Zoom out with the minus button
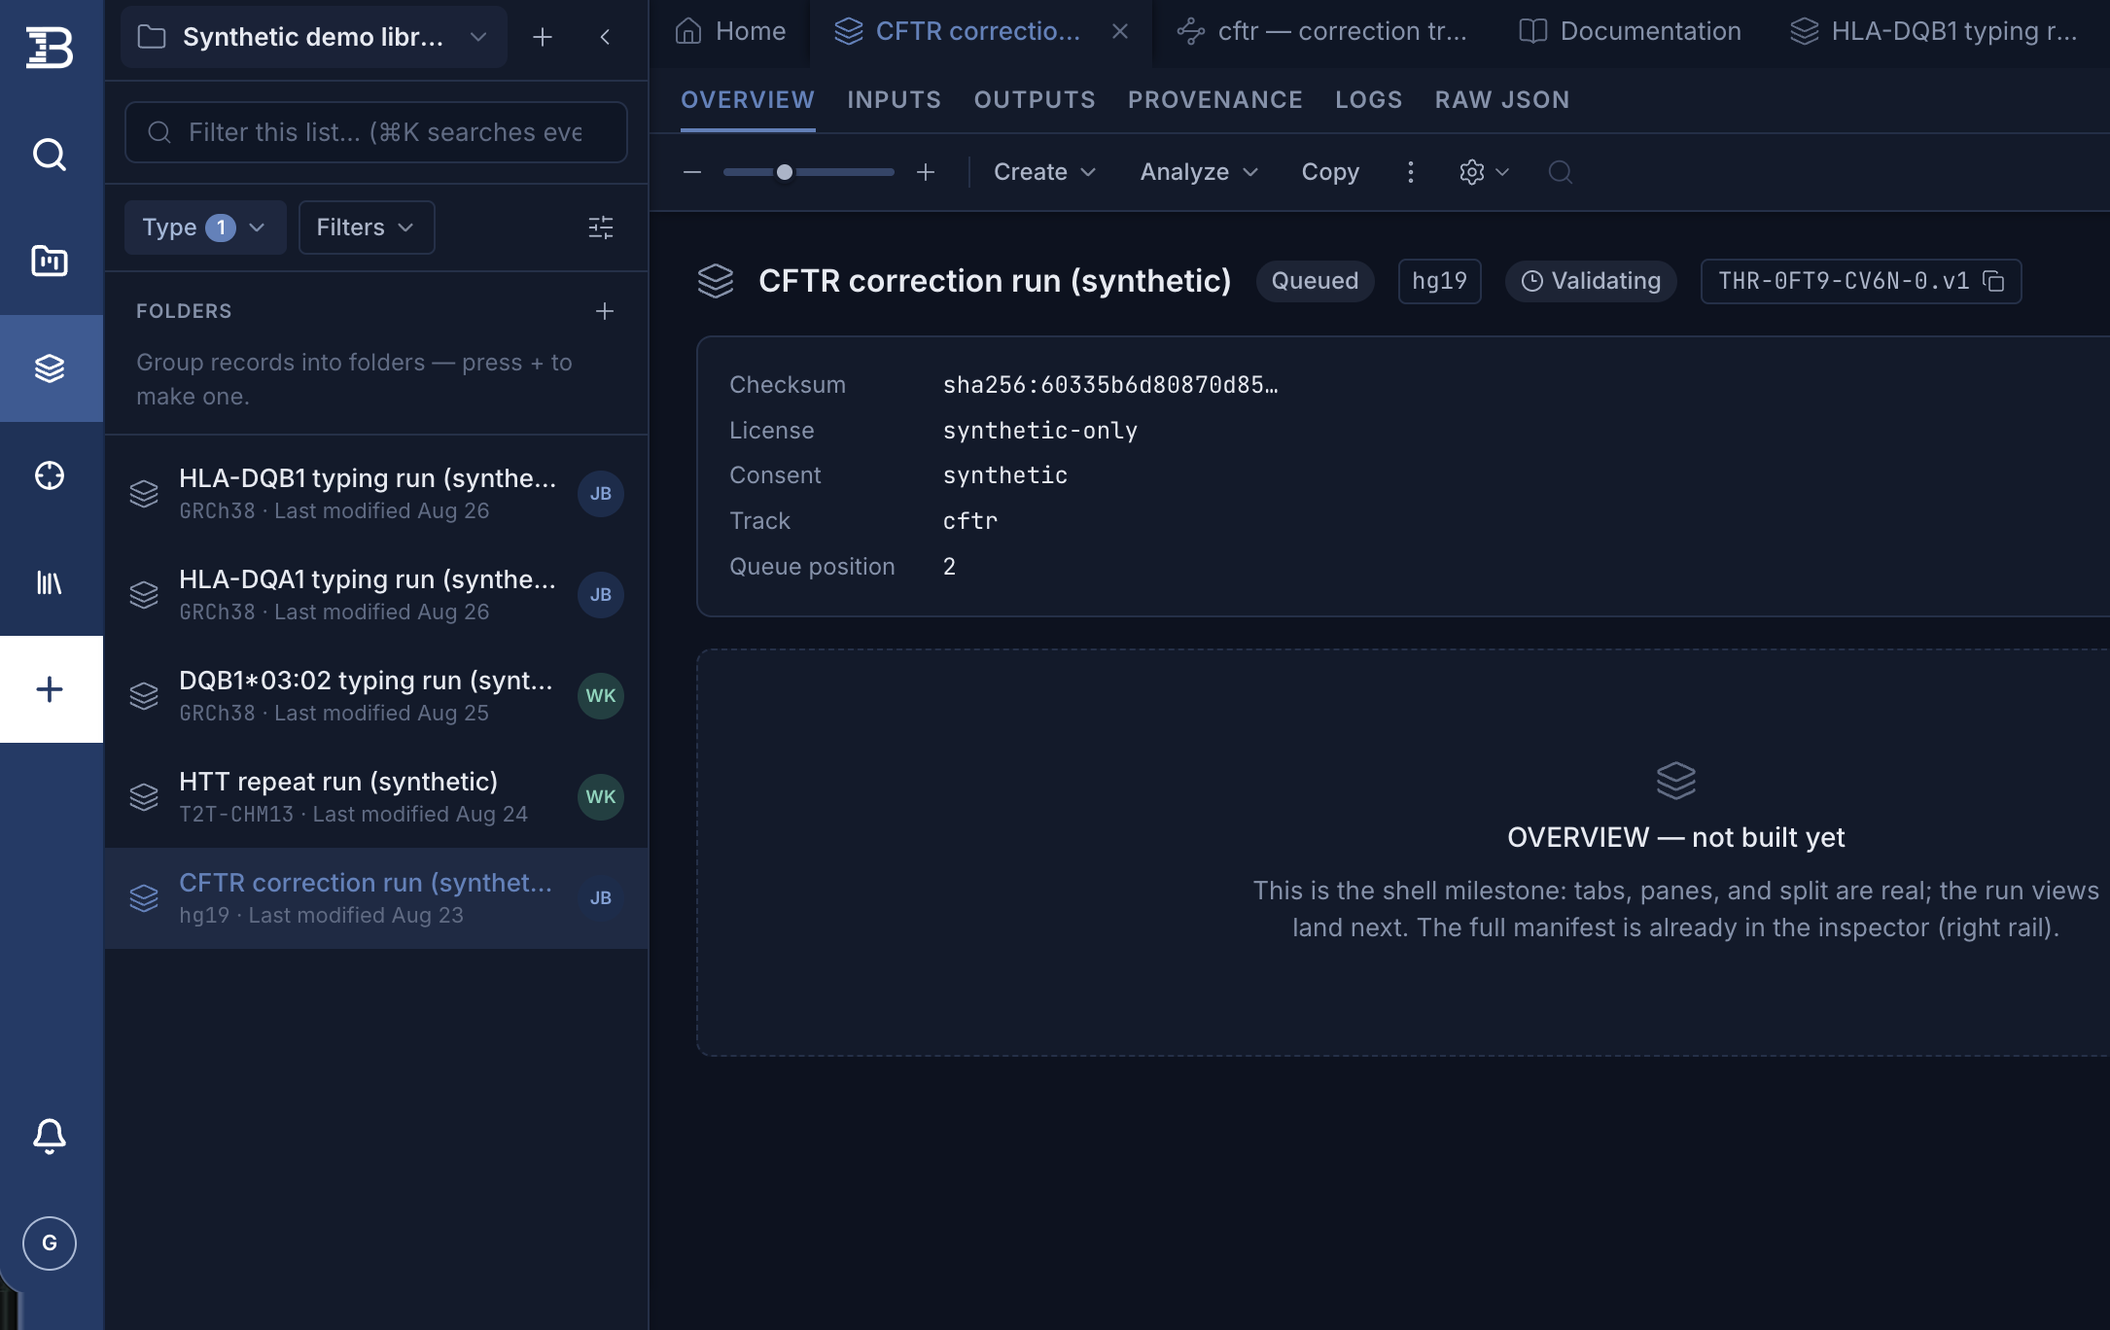The image size is (2110, 1330). coord(692,172)
